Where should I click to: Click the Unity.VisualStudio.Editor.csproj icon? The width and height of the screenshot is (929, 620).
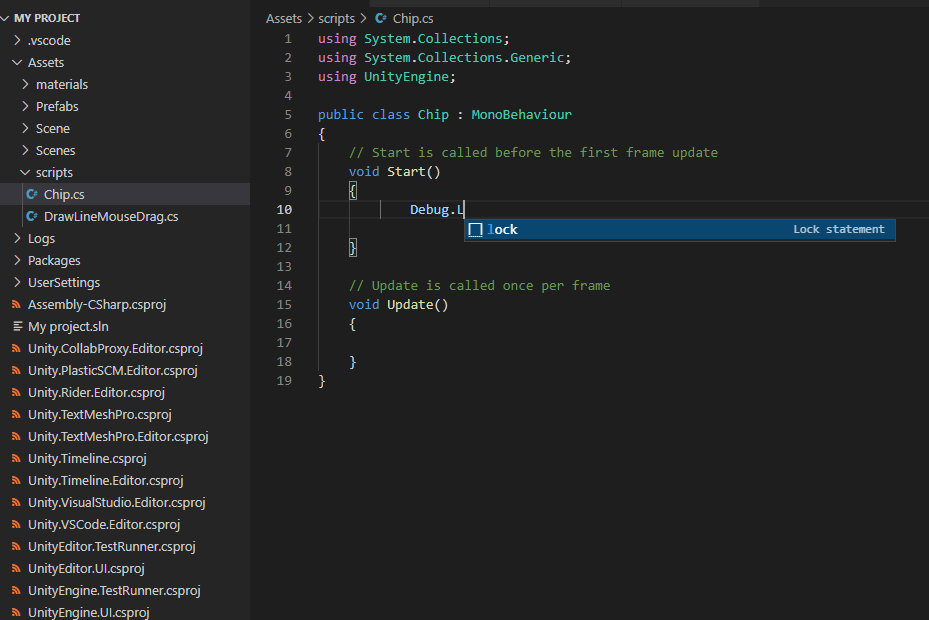click(x=17, y=502)
